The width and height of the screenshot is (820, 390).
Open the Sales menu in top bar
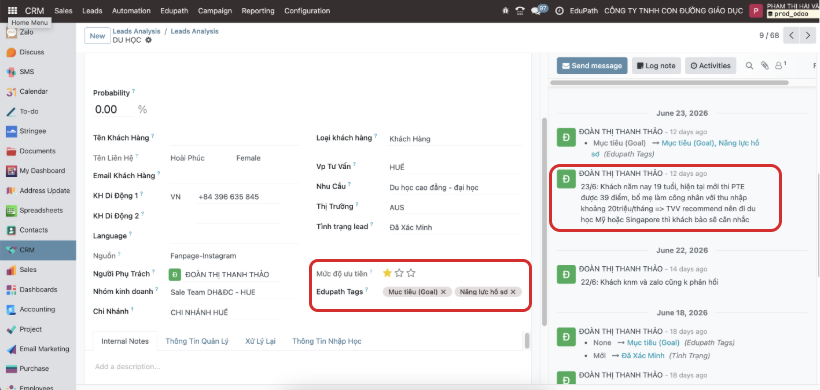[63, 10]
